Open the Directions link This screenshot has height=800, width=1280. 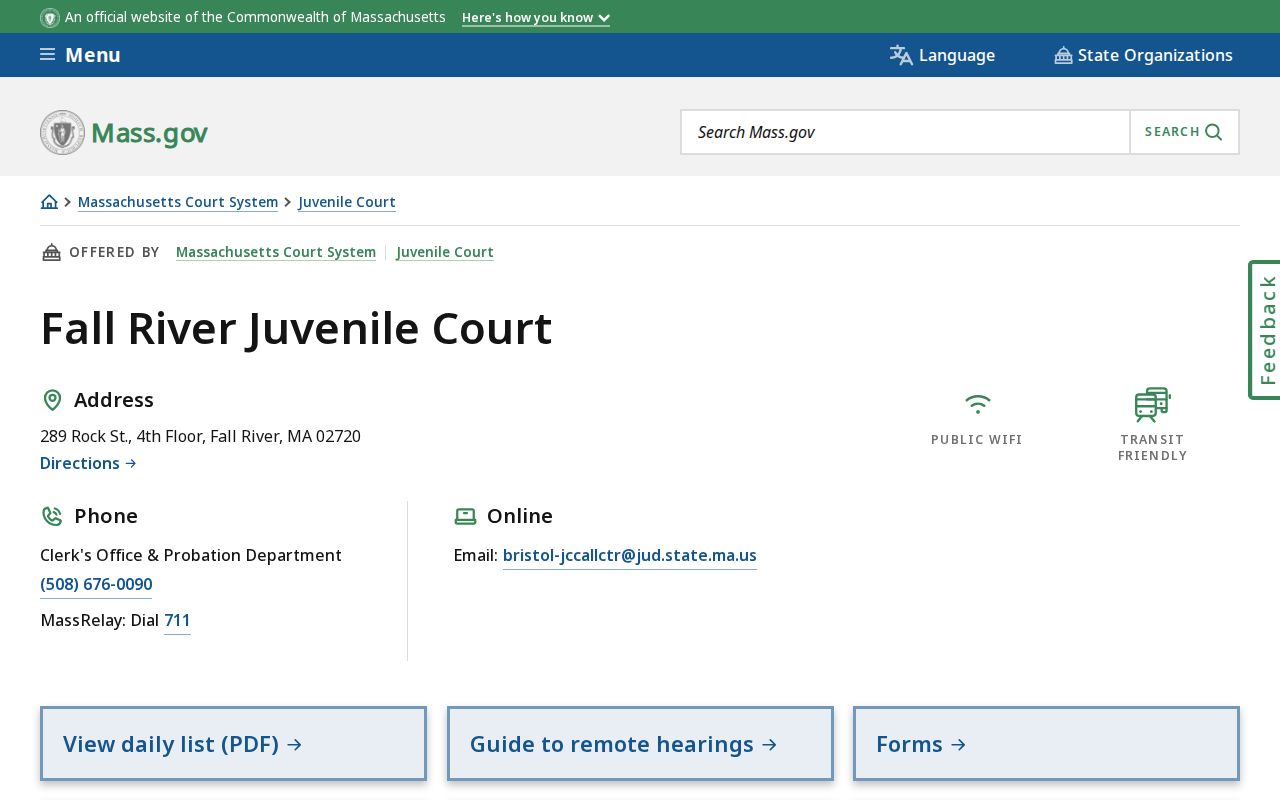[88, 463]
